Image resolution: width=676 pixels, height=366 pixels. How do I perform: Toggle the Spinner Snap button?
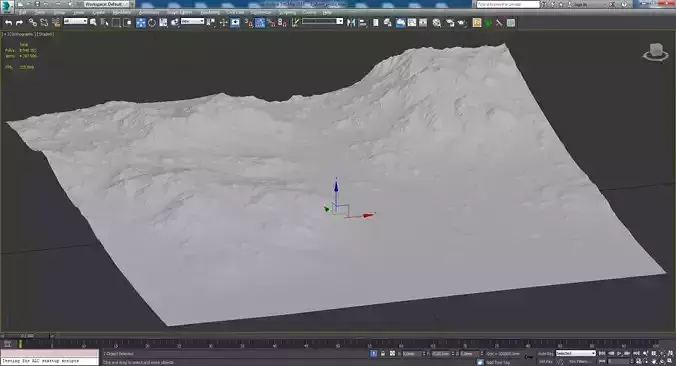point(282,22)
